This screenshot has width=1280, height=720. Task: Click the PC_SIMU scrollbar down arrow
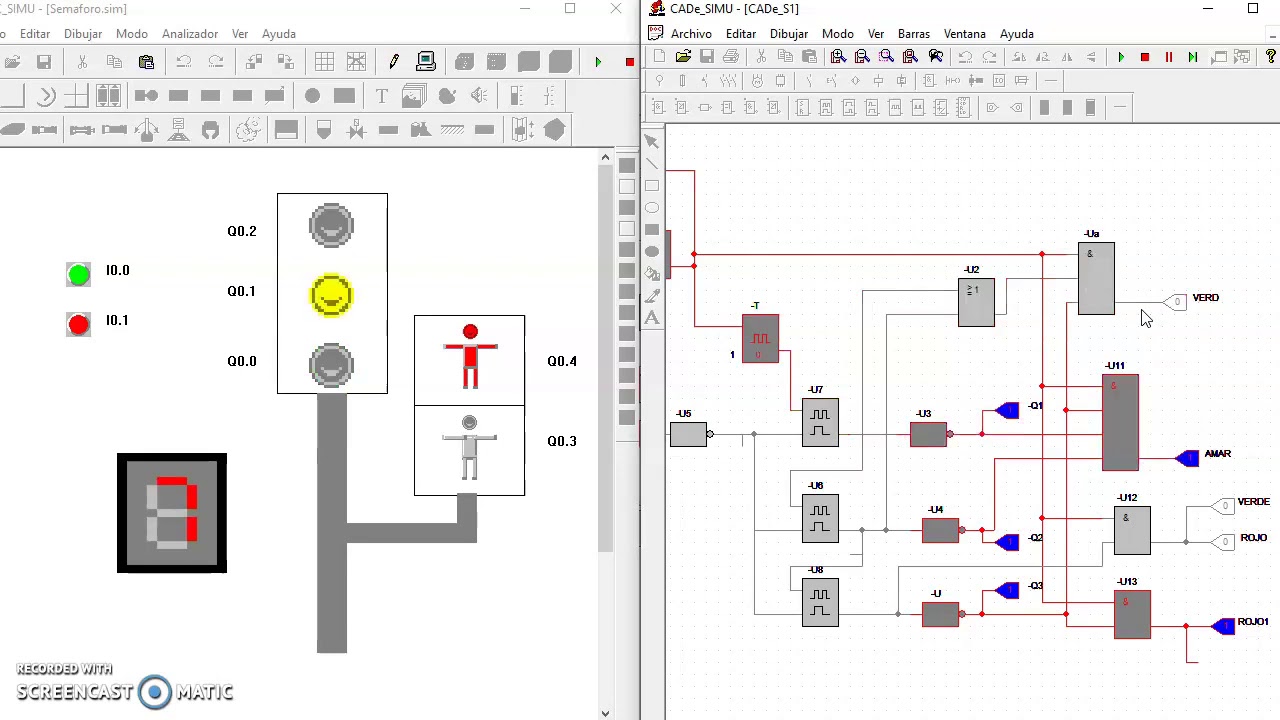coord(606,712)
